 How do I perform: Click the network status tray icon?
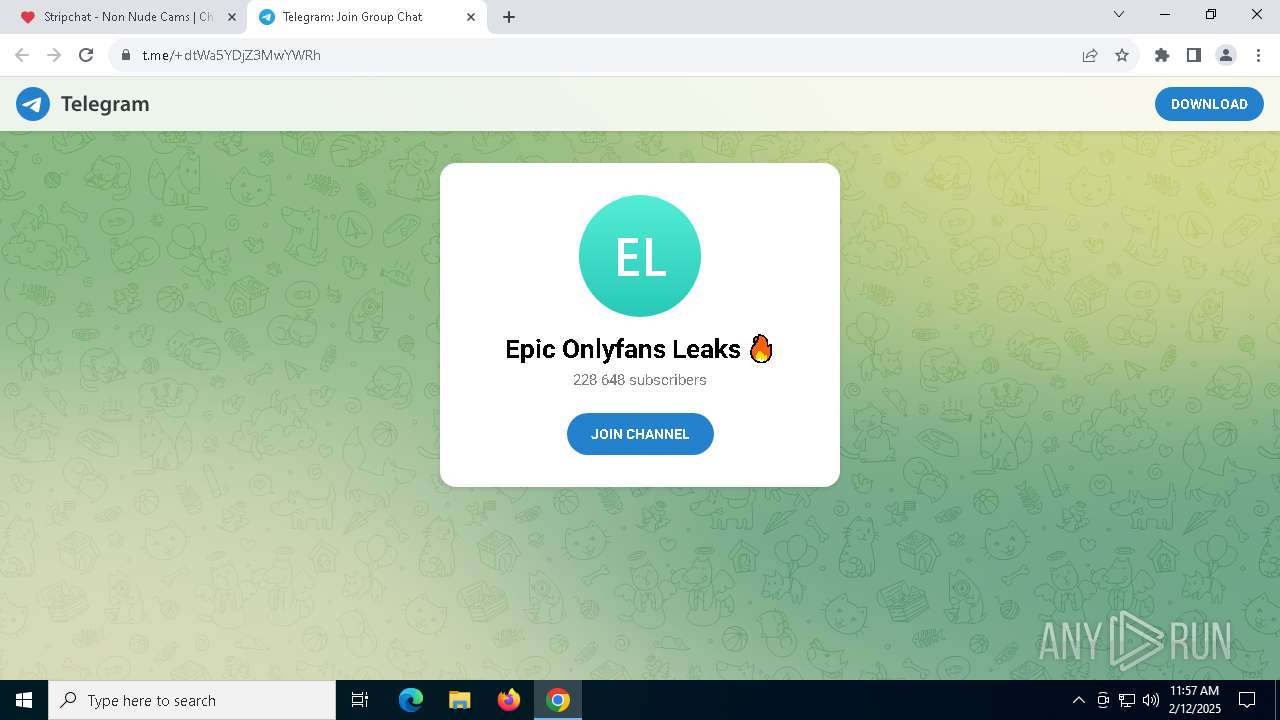pyautogui.click(x=1127, y=700)
